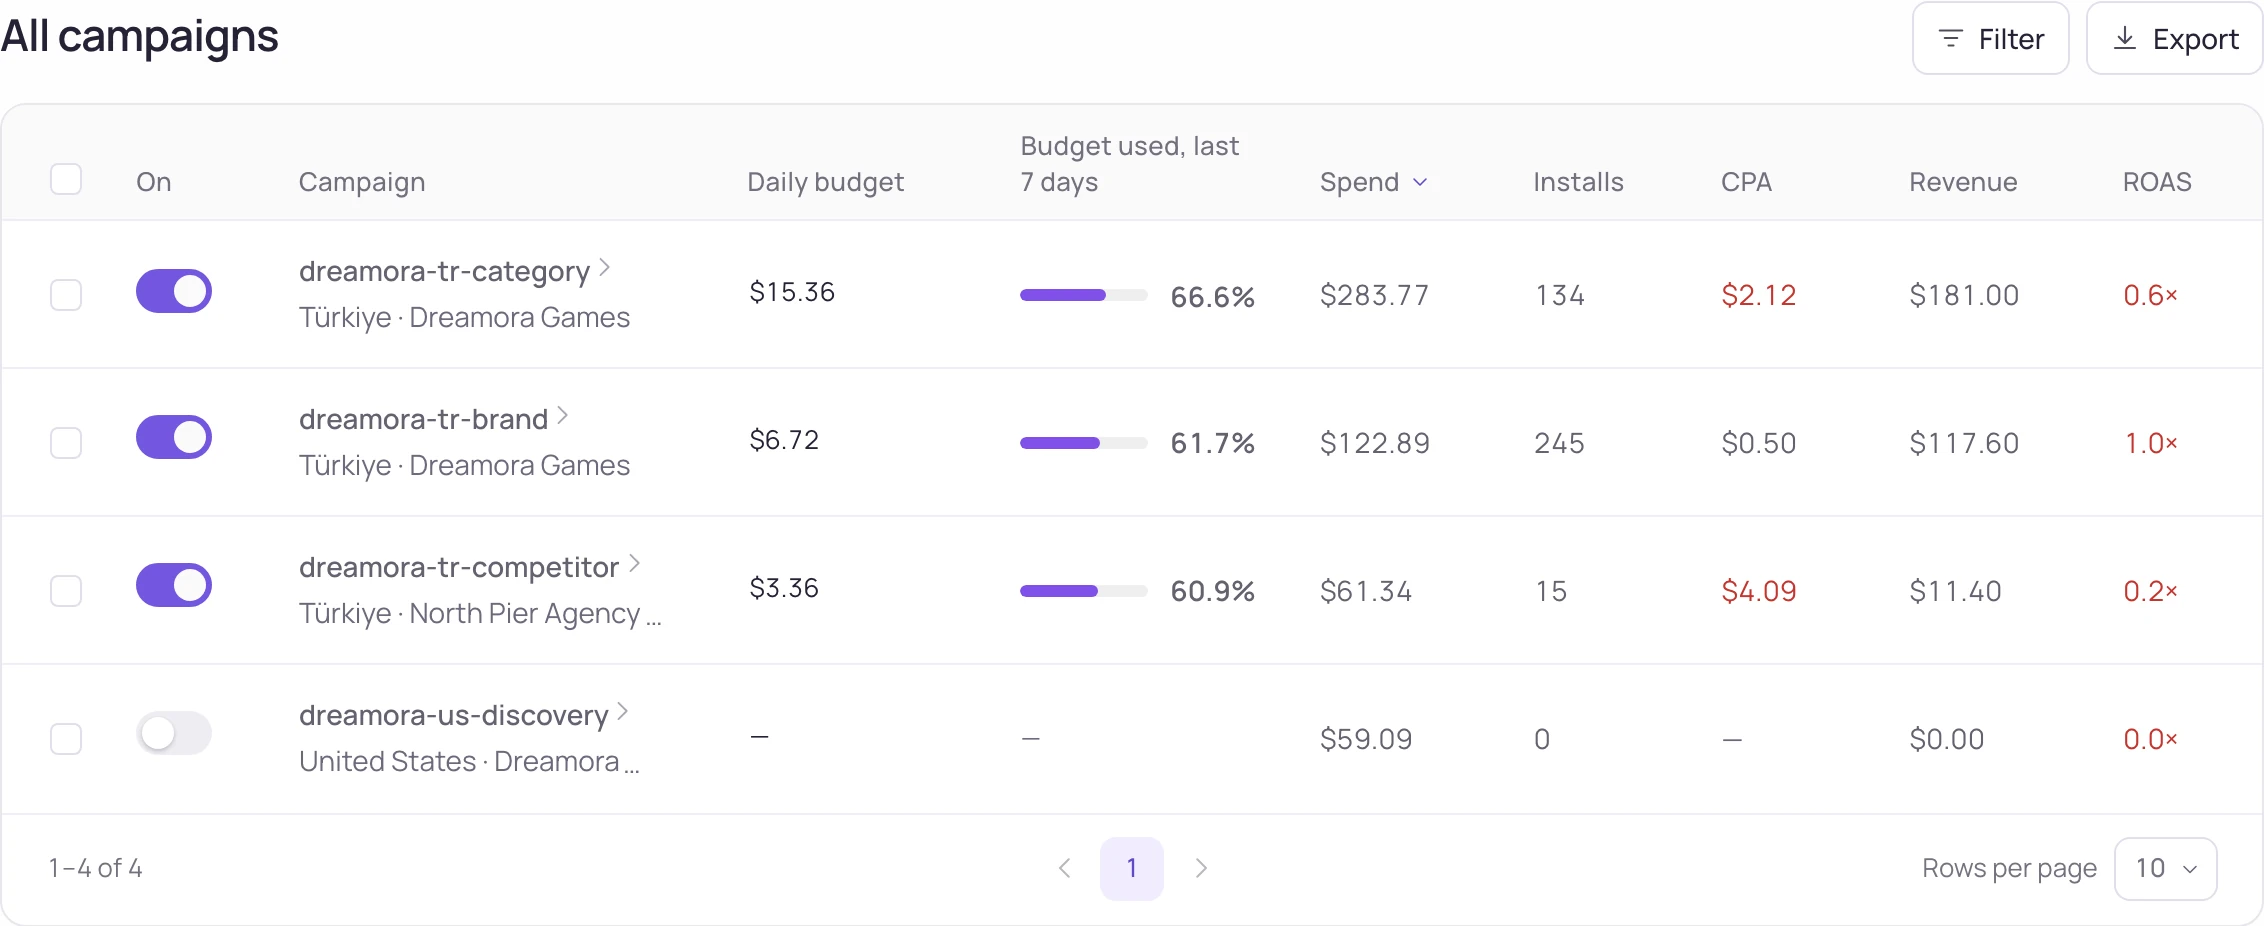Click the red $4.09 CPA value

(1759, 591)
